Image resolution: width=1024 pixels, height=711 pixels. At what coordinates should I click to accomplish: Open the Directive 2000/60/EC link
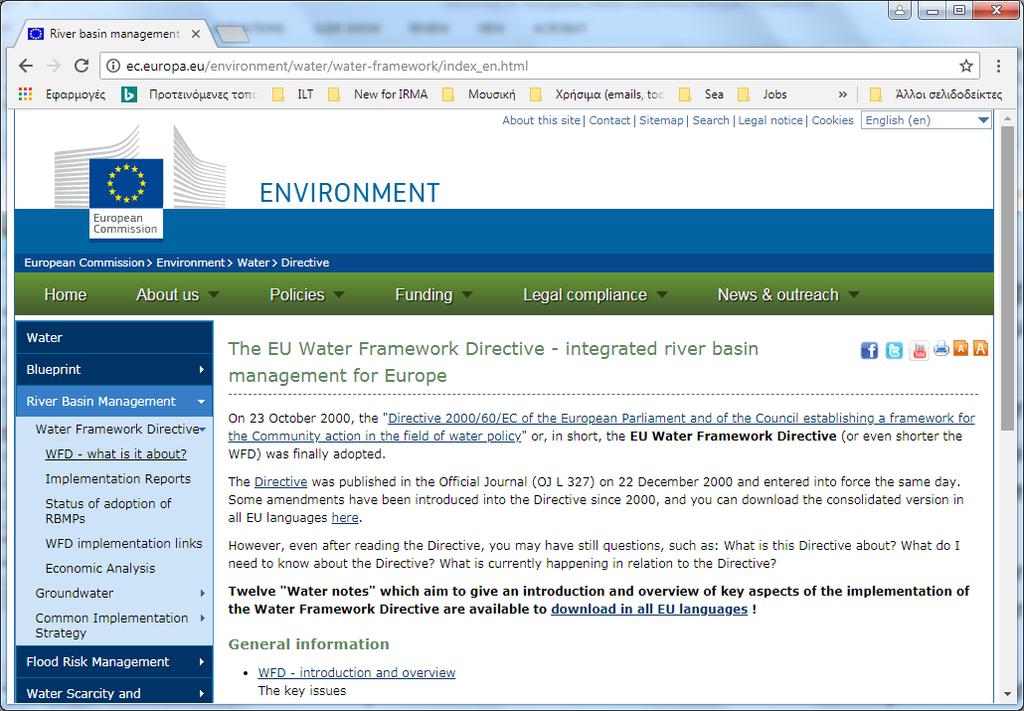pos(601,427)
